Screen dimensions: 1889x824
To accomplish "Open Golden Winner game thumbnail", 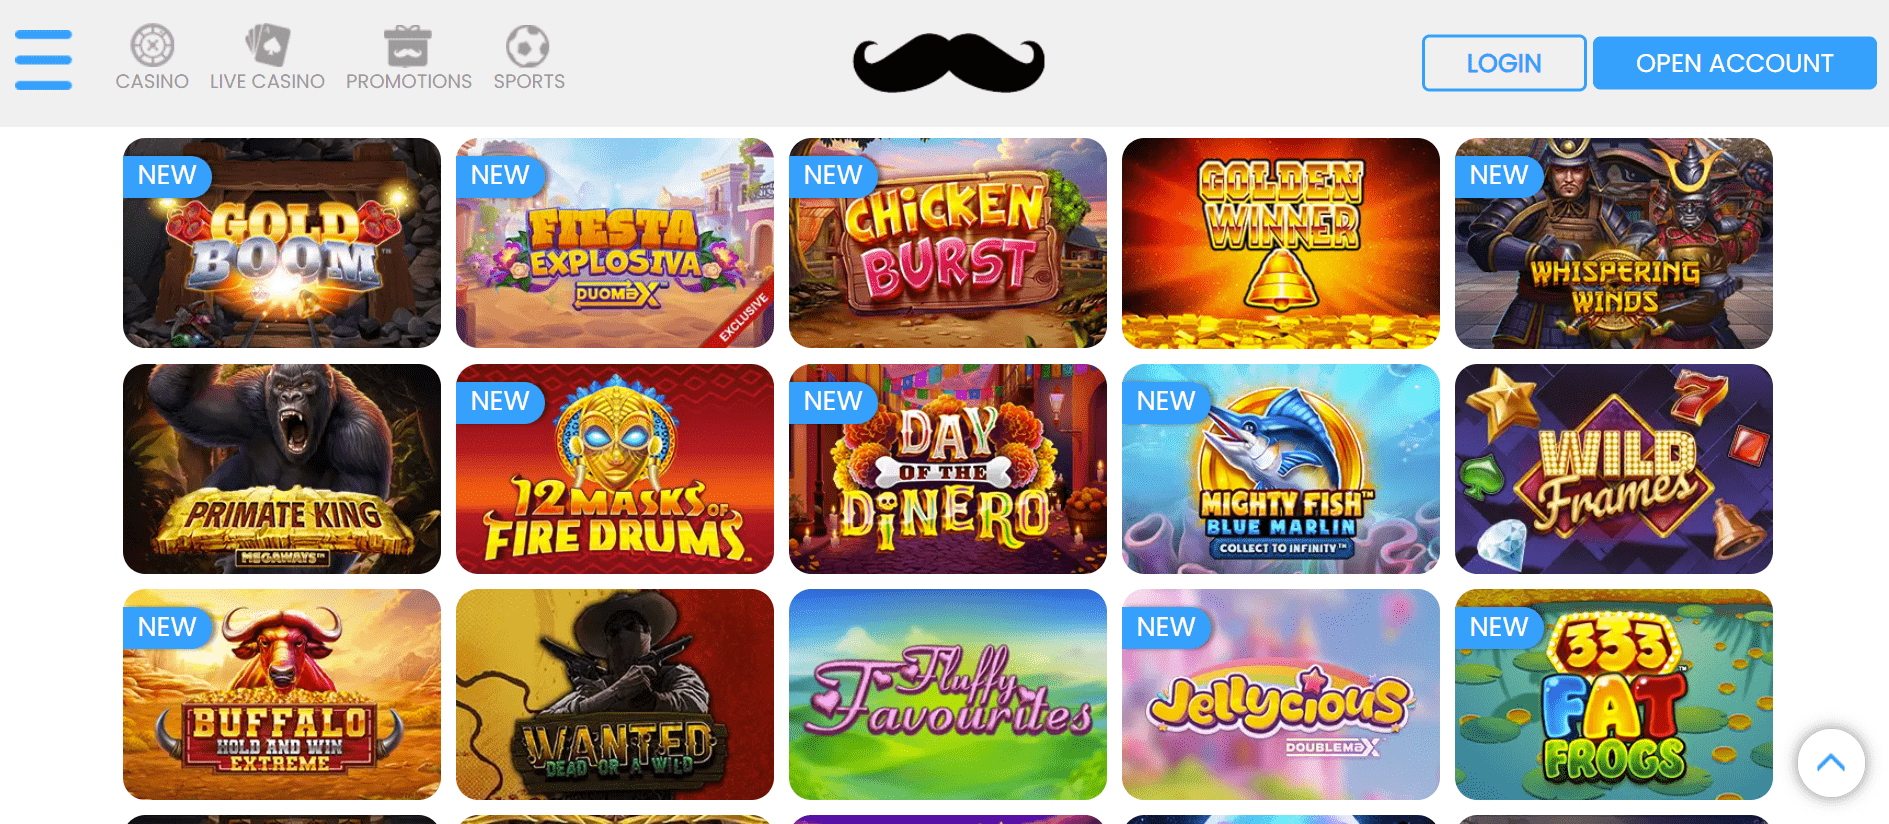I will [1281, 243].
